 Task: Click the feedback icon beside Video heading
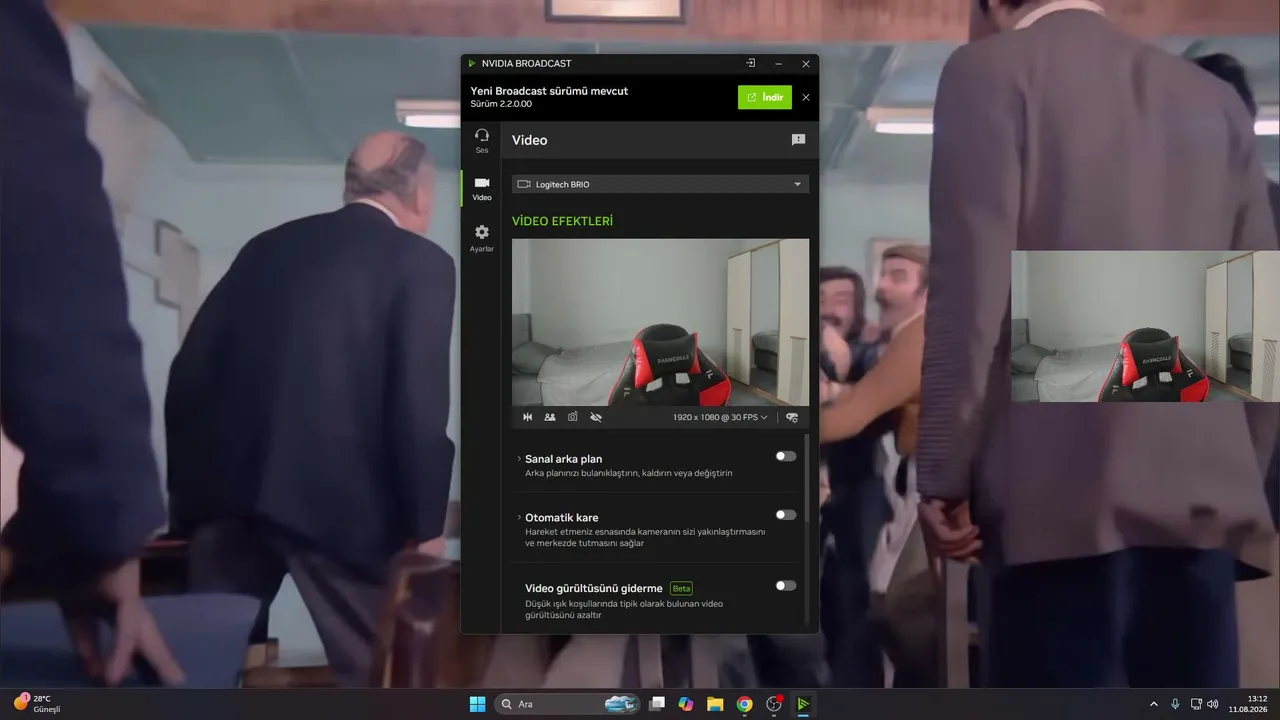(x=798, y=140)
